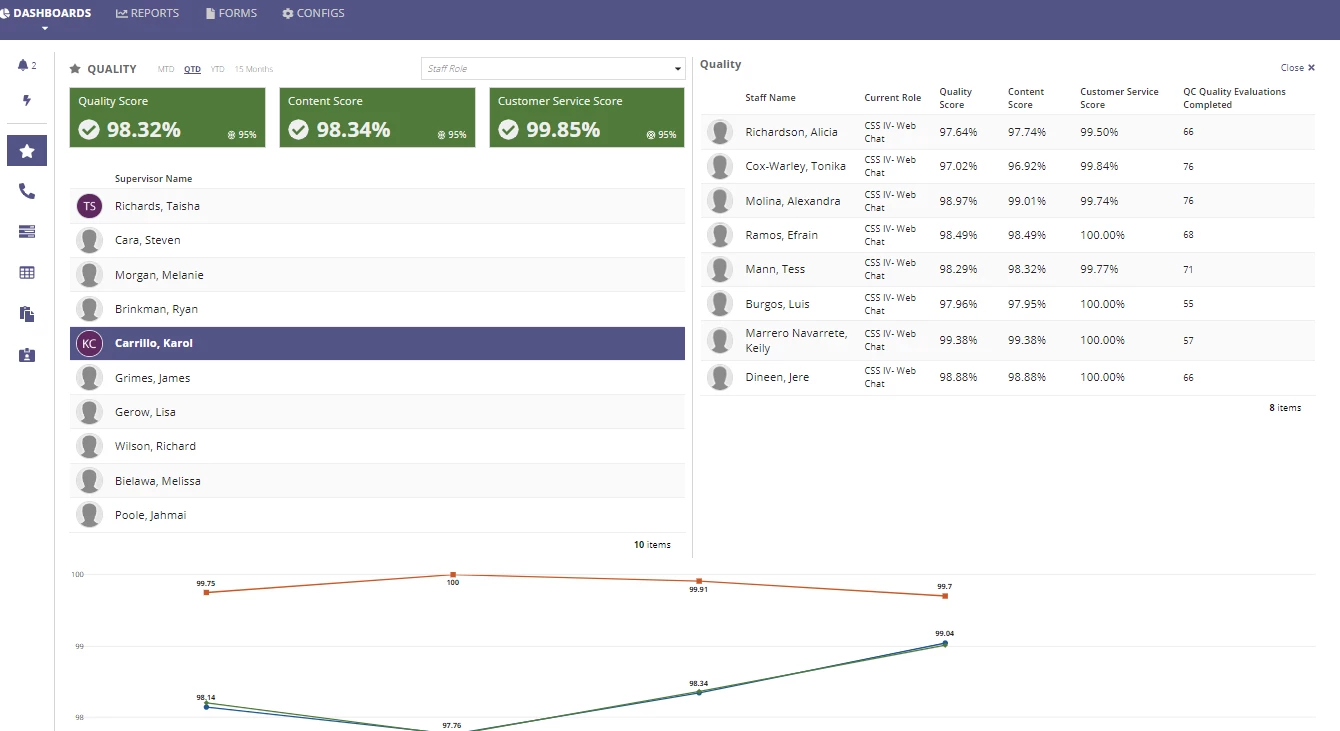
Task: Open the Staff Role dropdown
Action: click(553, 69)
